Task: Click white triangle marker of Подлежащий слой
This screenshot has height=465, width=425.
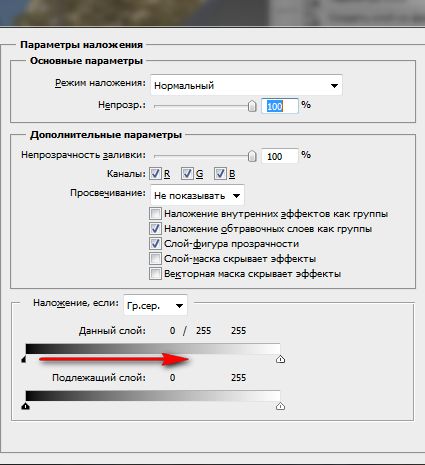Action: point(280,406)
